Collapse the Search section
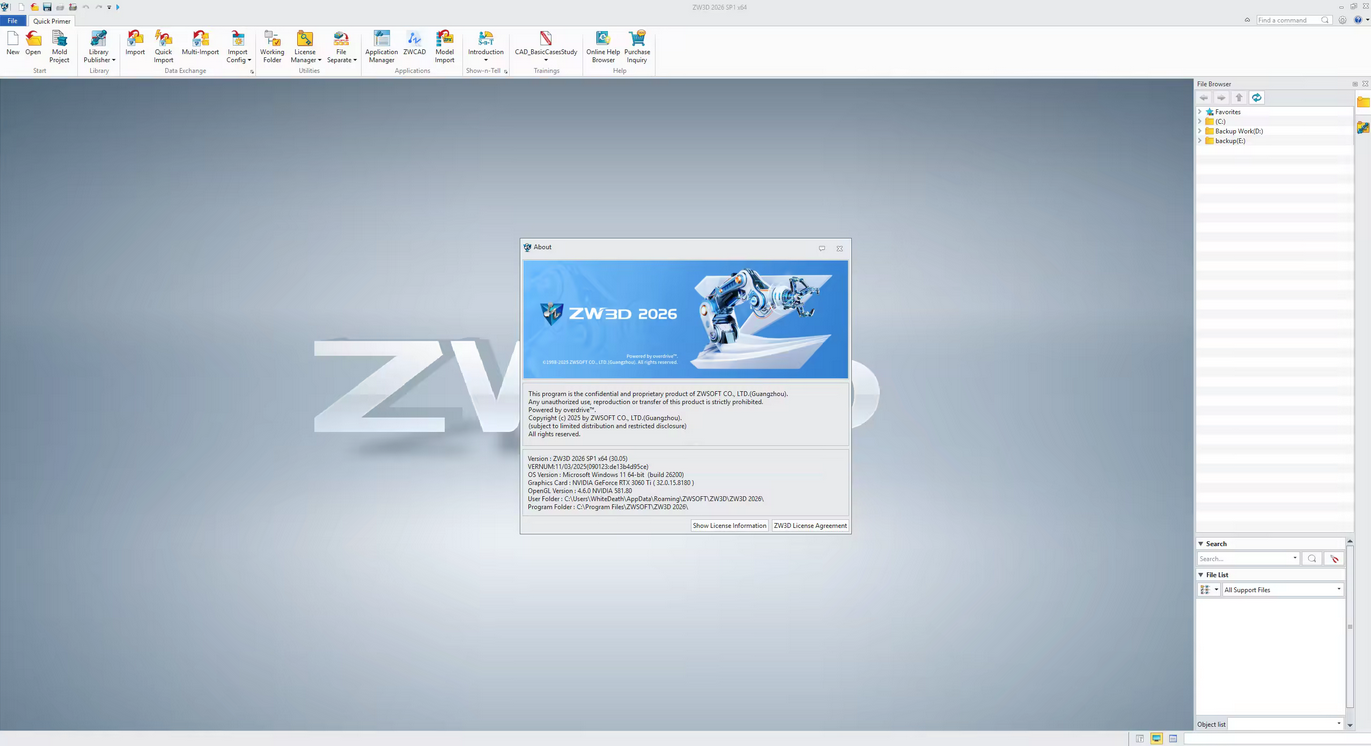The image size is (1371, 746). click(x=1201, y=544)
